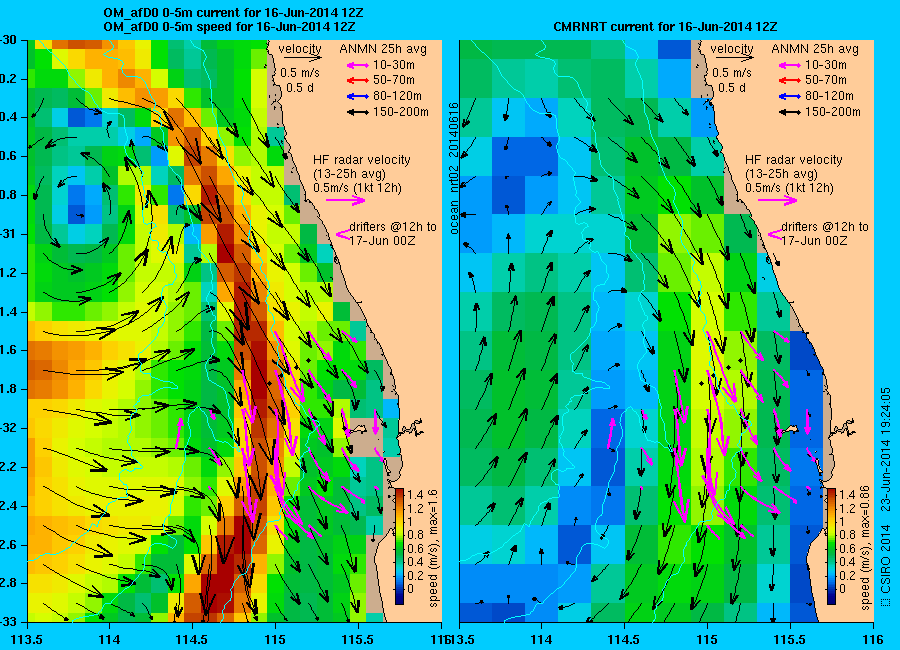Click the speed color bar in right panel

pos(831,546)
